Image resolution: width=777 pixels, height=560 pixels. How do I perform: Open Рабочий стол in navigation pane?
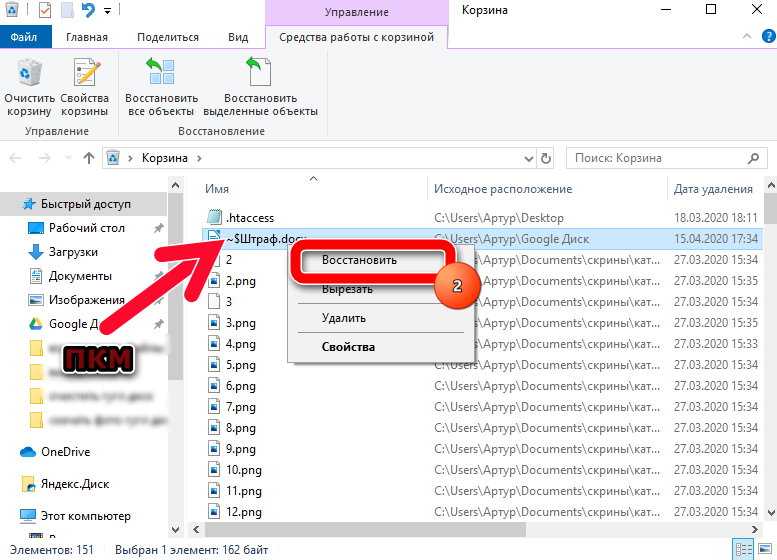[x=87, y=228]
